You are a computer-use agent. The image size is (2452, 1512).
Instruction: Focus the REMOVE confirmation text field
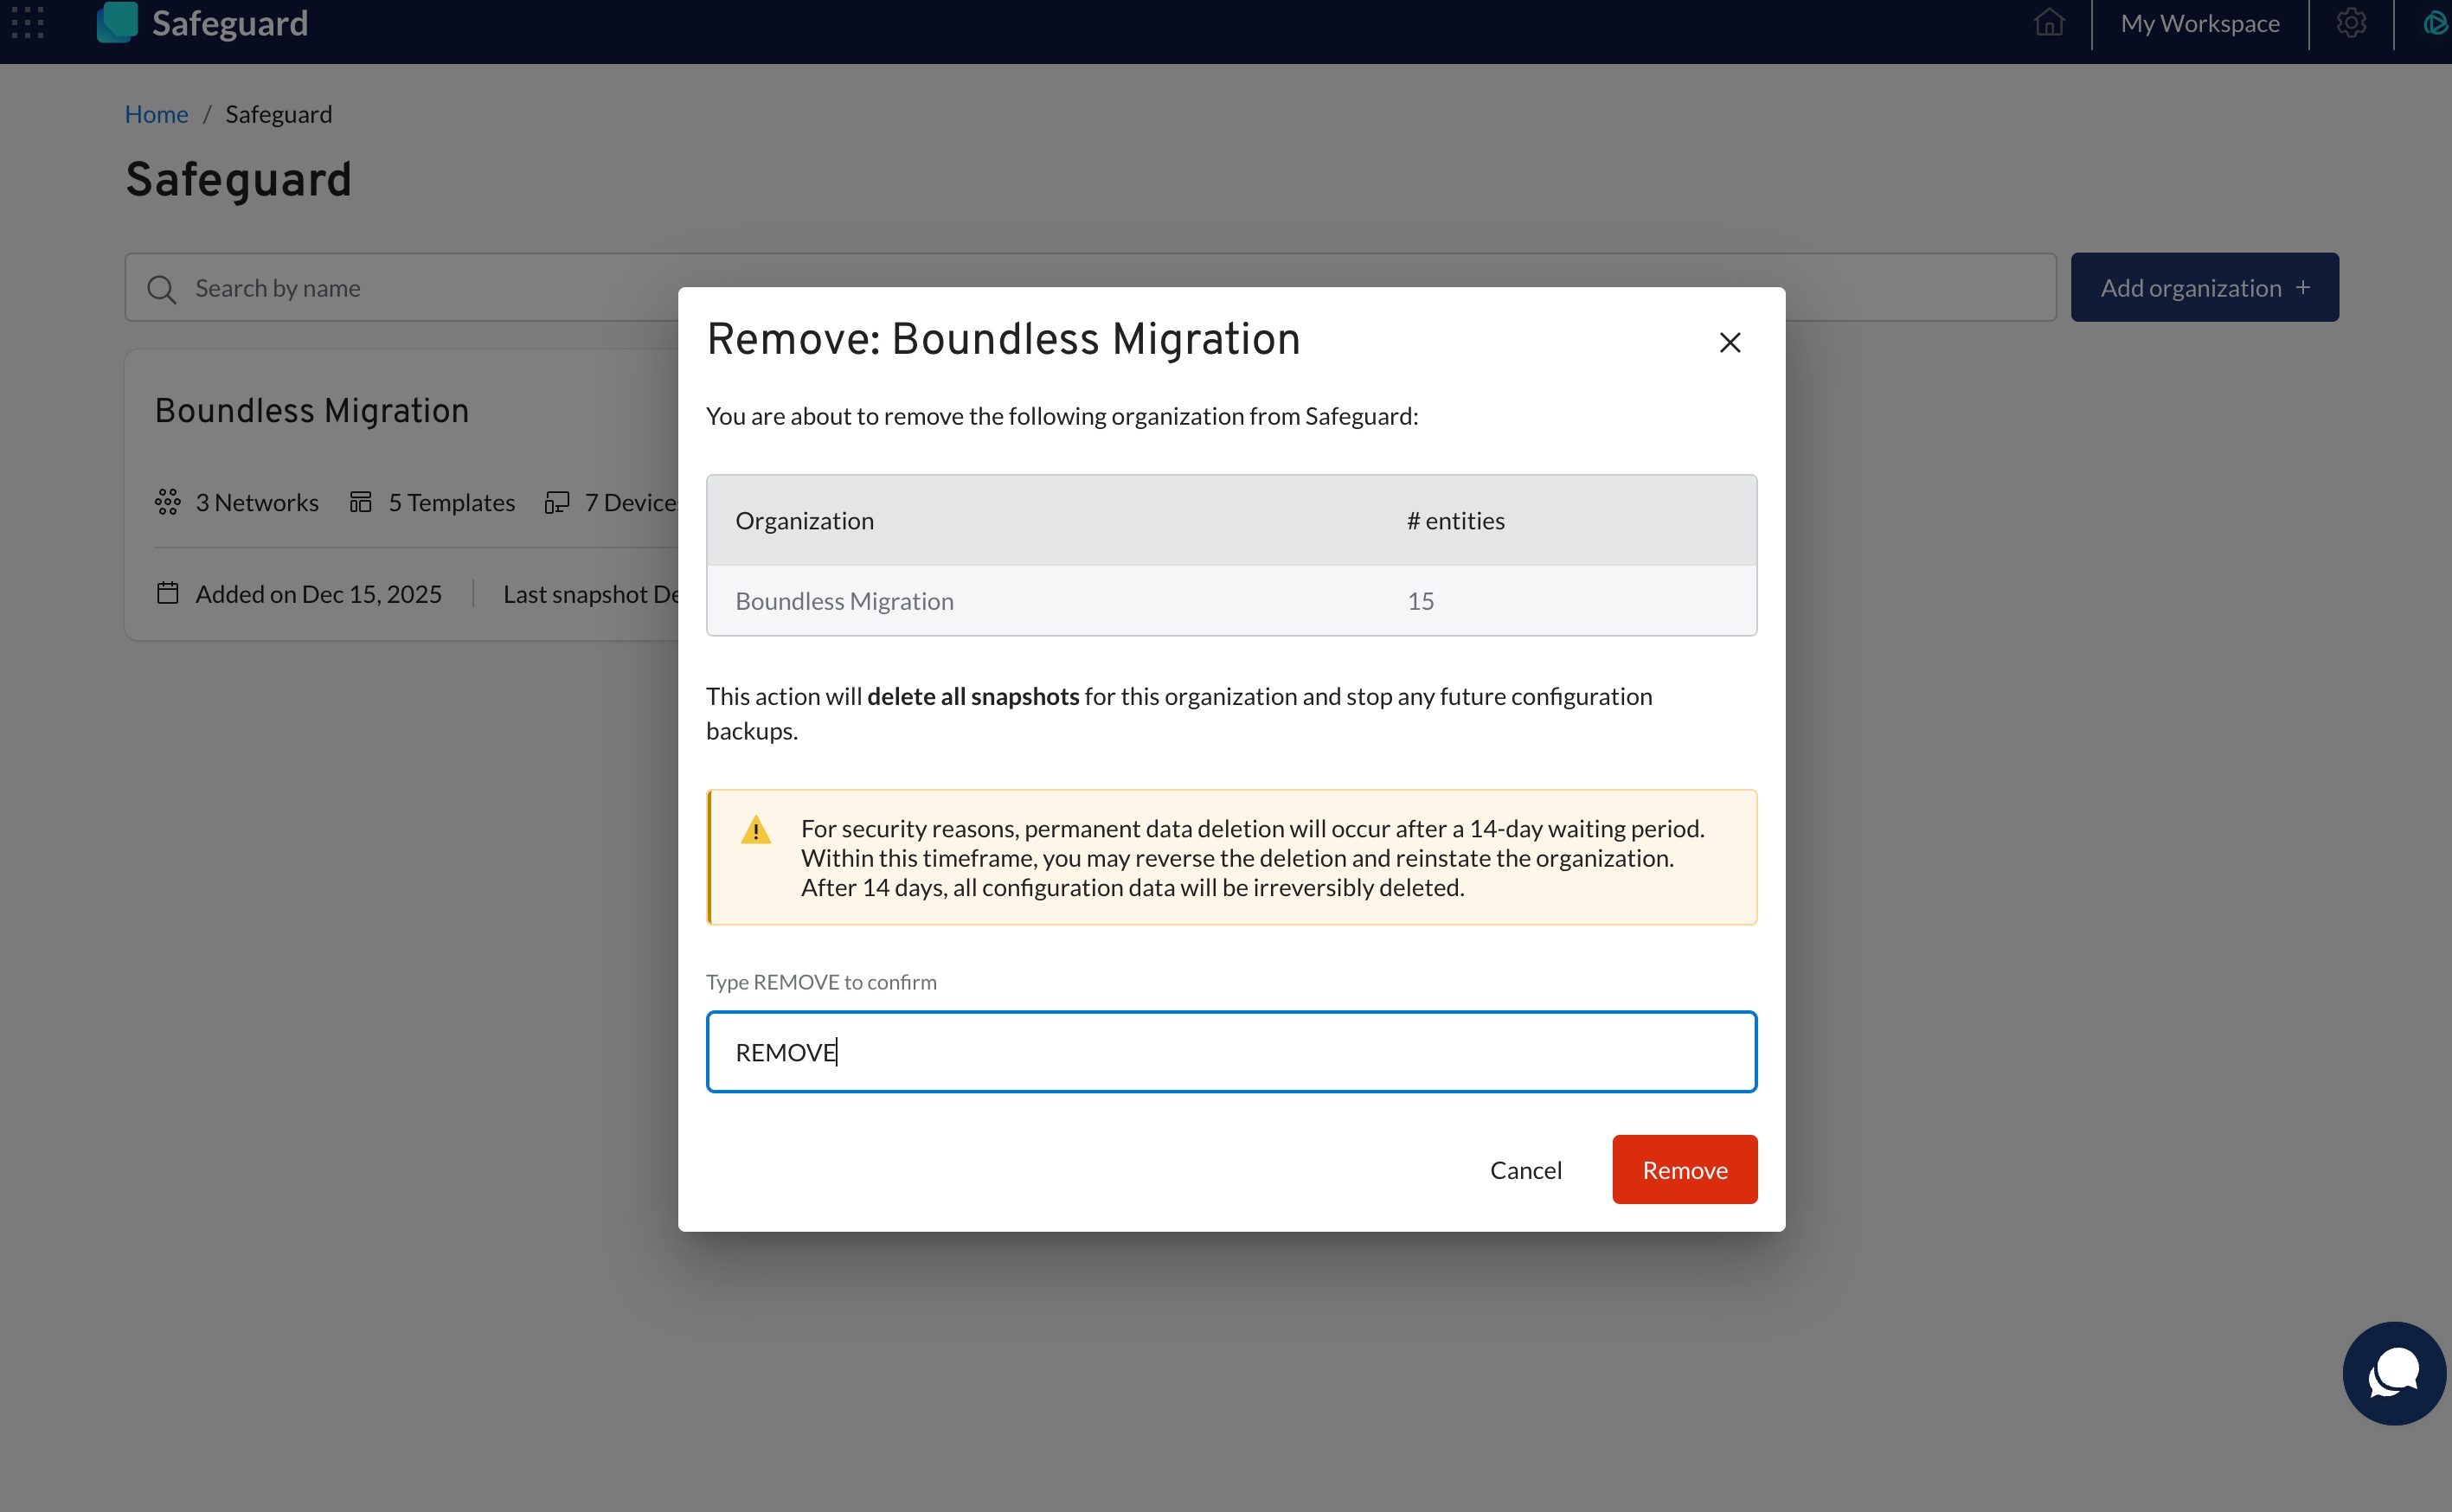[x=1230, y=1052]
